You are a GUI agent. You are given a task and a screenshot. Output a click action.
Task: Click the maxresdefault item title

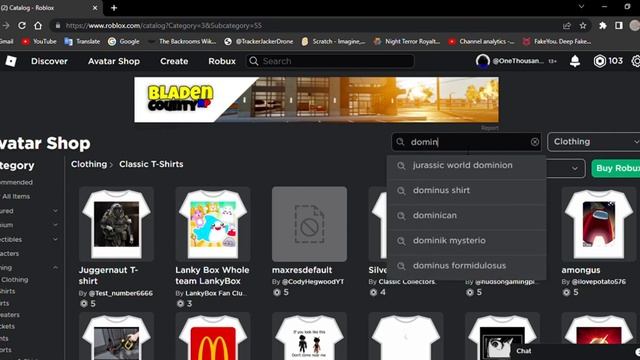pos(302,270)
